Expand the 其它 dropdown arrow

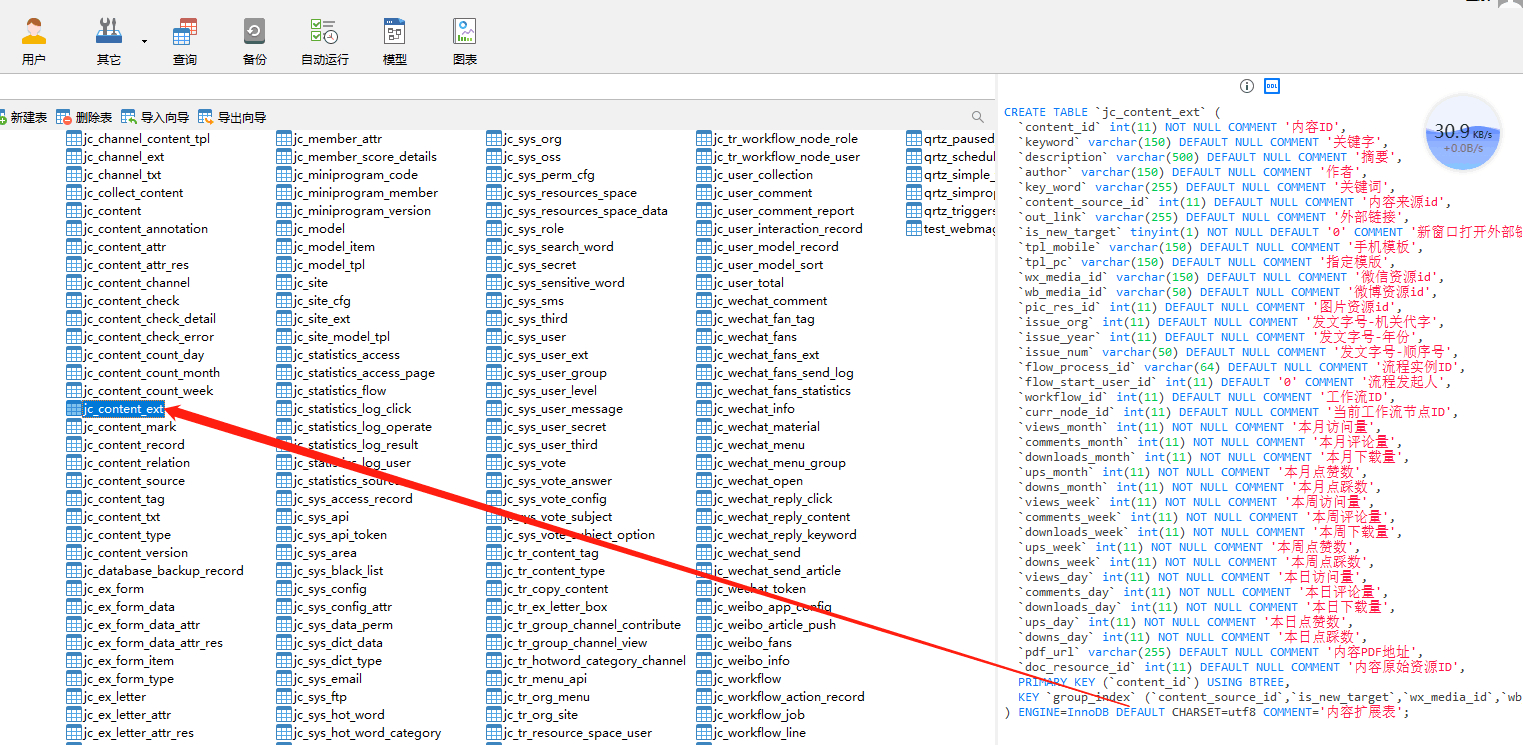[x=144, y=42]
